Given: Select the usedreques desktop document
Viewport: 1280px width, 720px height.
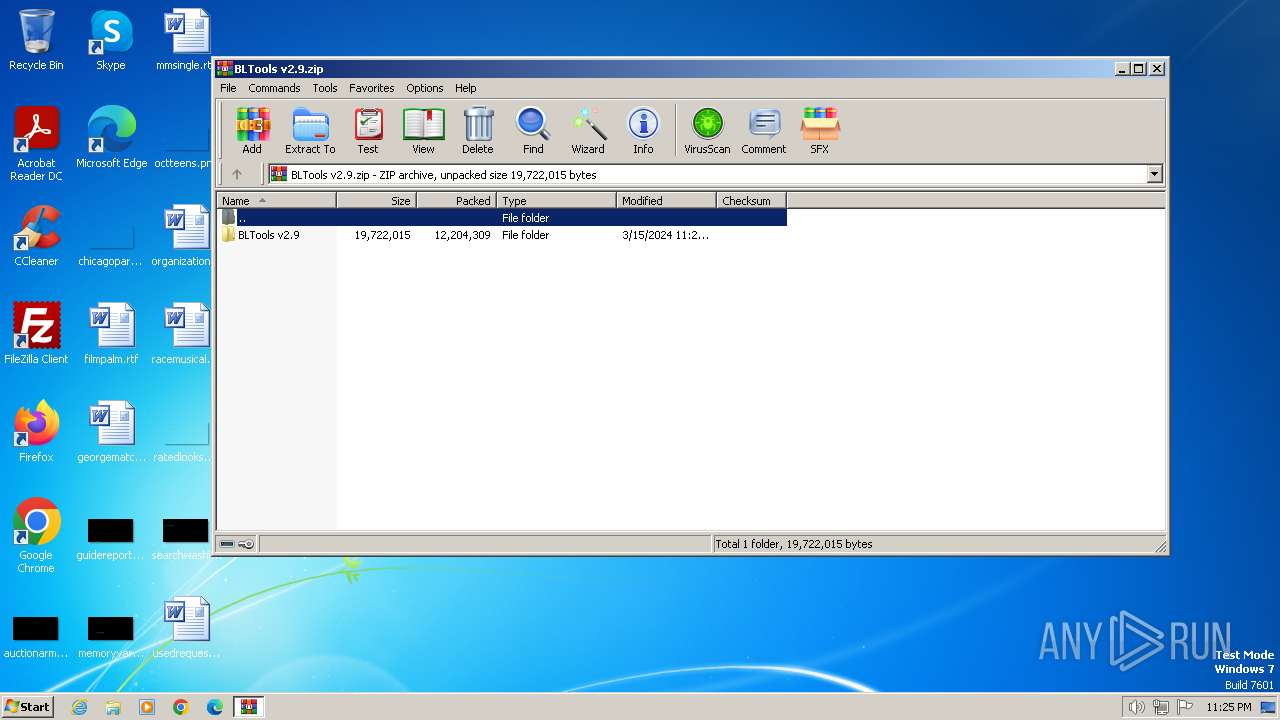Looking at the screenshot, I should coord(186,627).
